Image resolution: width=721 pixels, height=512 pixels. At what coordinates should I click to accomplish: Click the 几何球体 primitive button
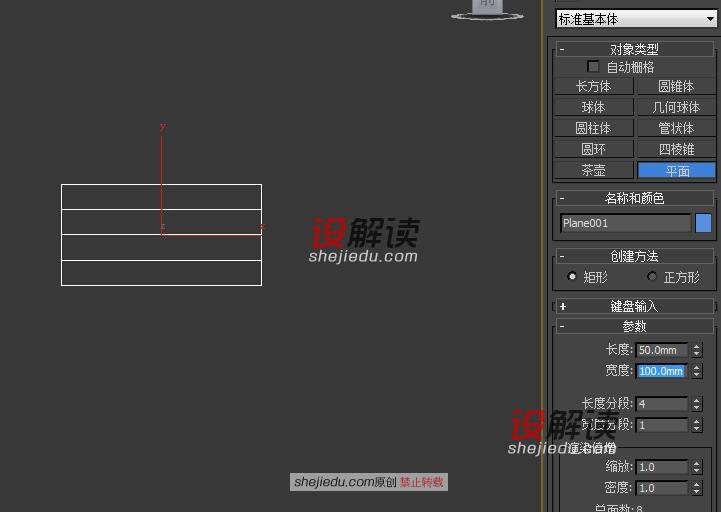click(676, 107)
